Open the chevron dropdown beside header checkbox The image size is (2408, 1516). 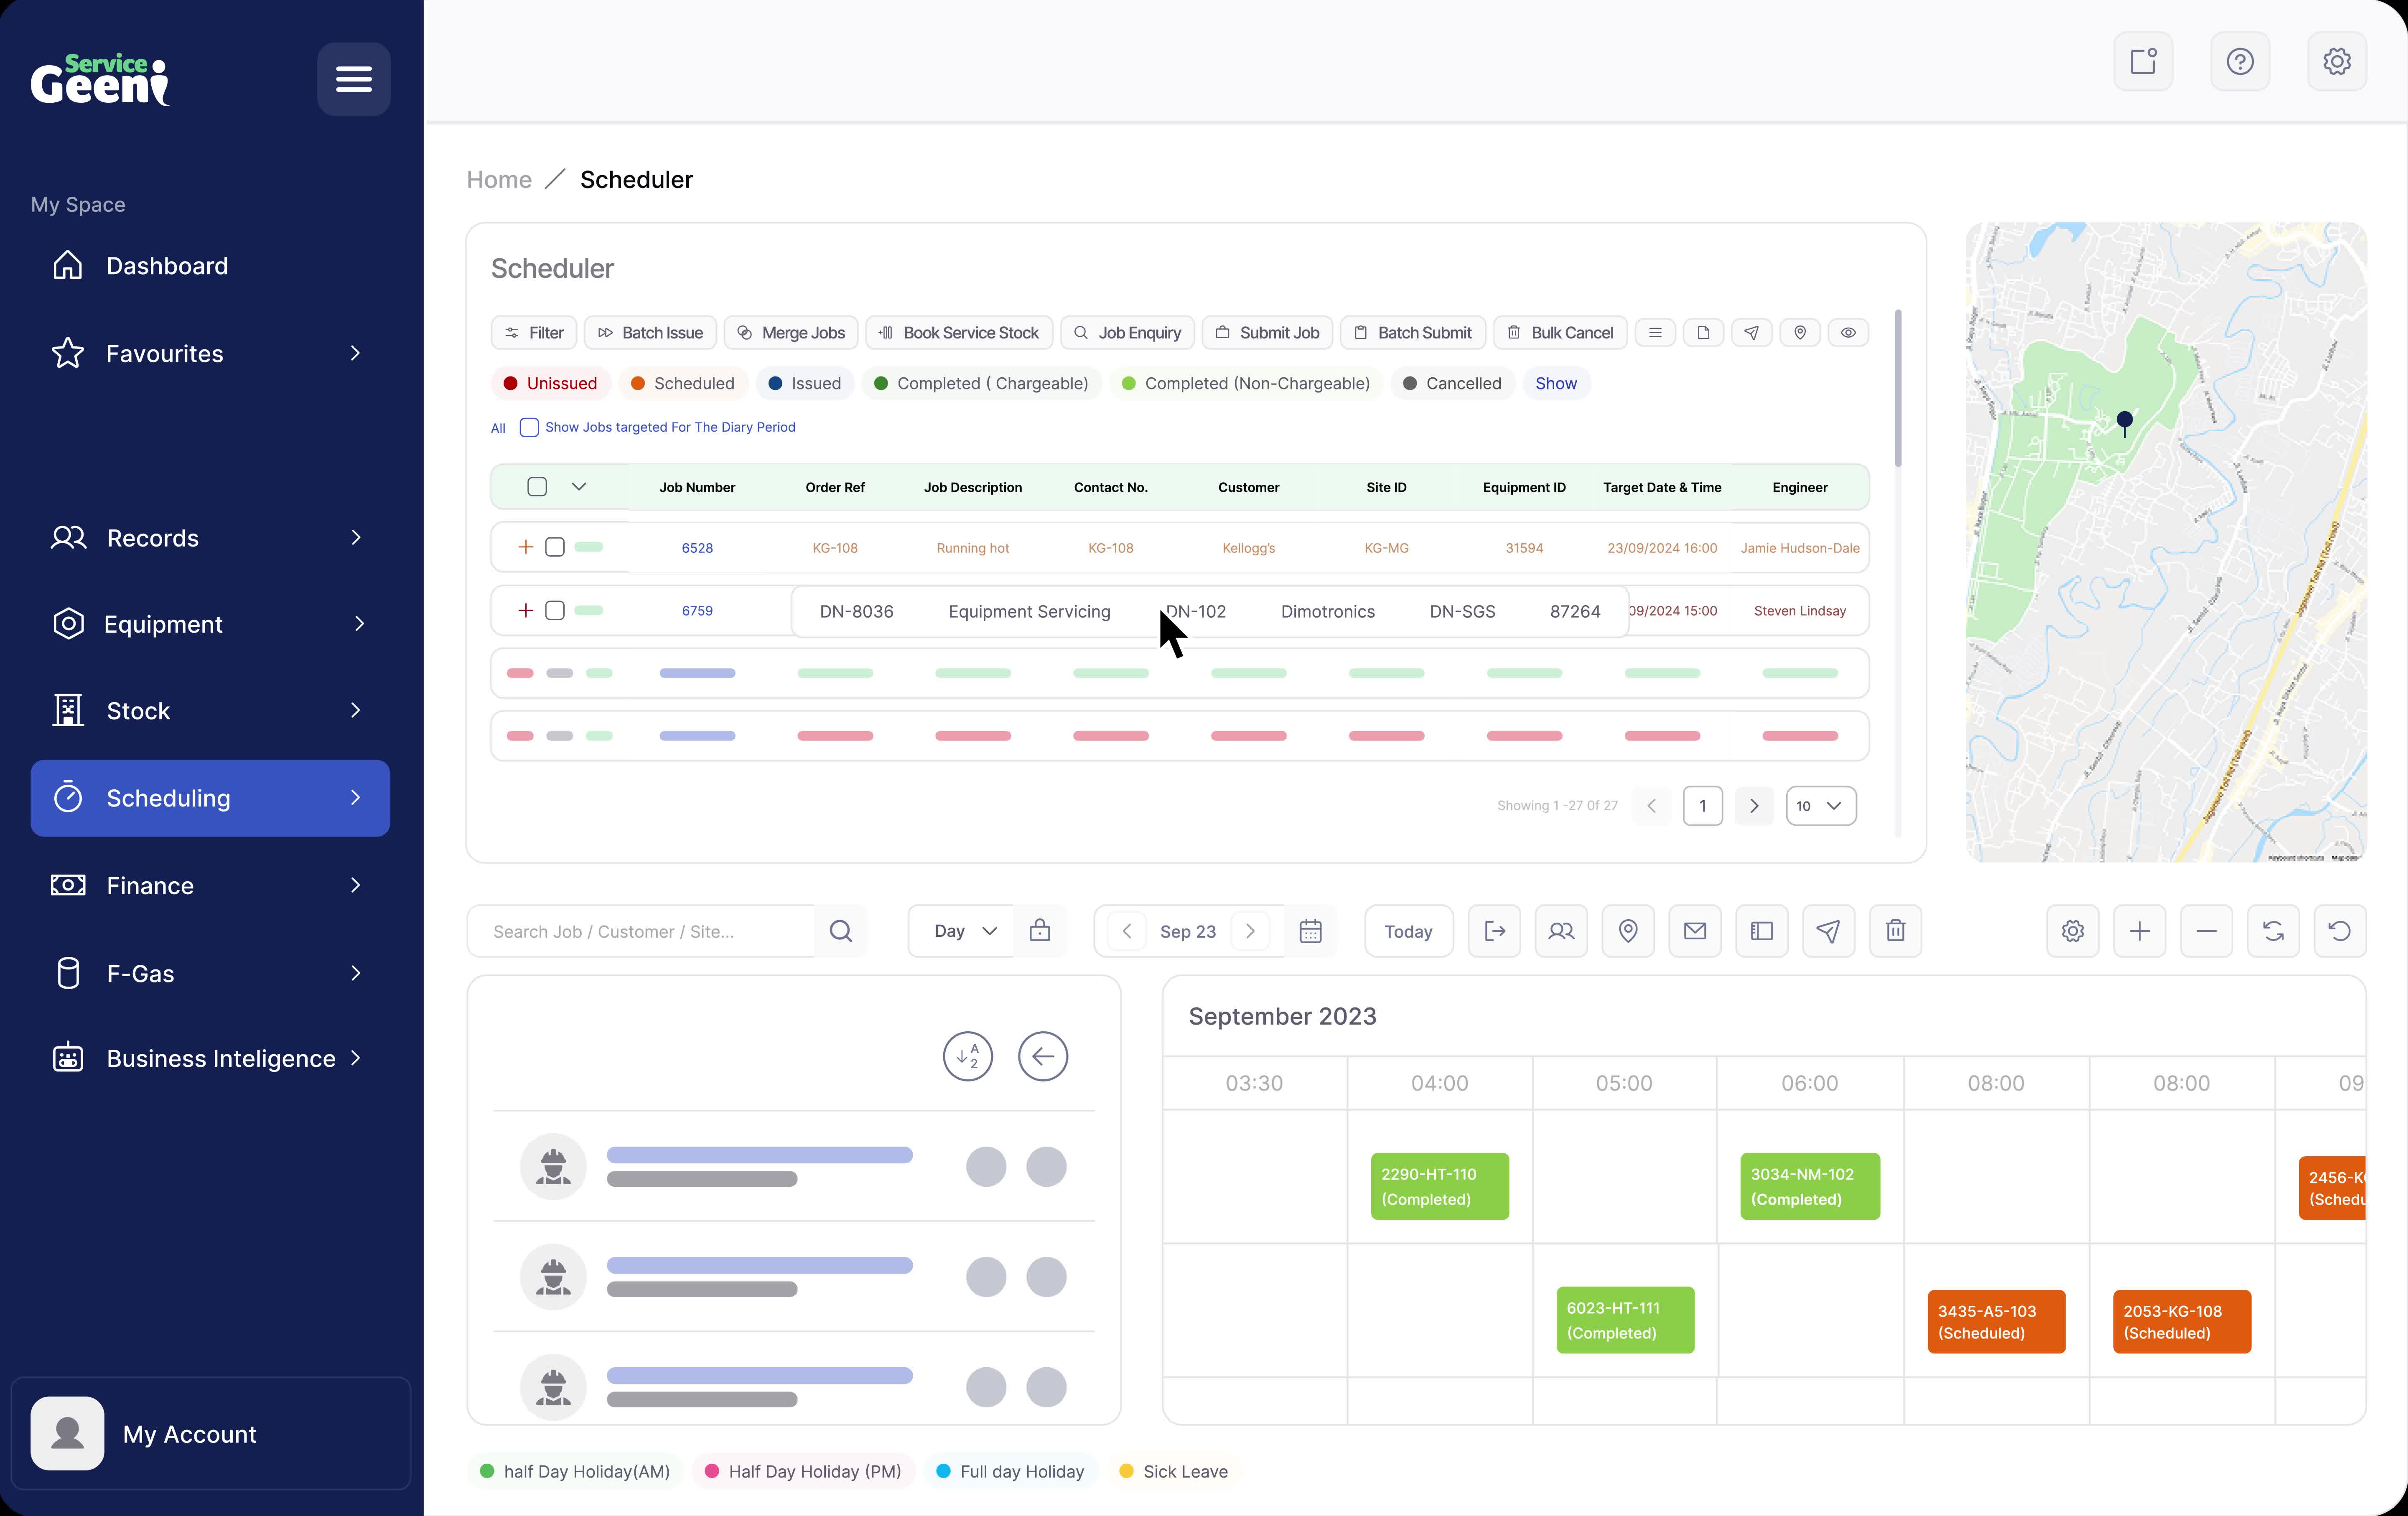coord(578,487)
